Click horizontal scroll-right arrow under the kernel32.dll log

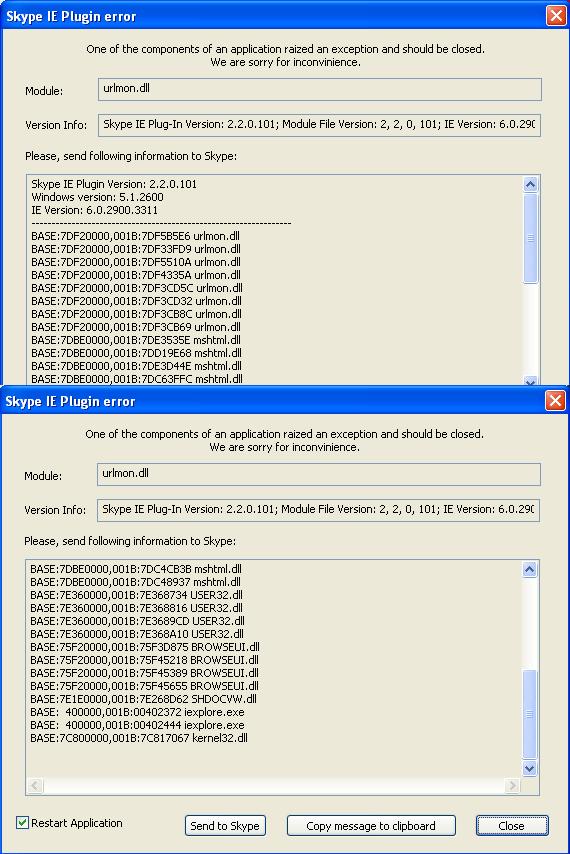(512, 785)
